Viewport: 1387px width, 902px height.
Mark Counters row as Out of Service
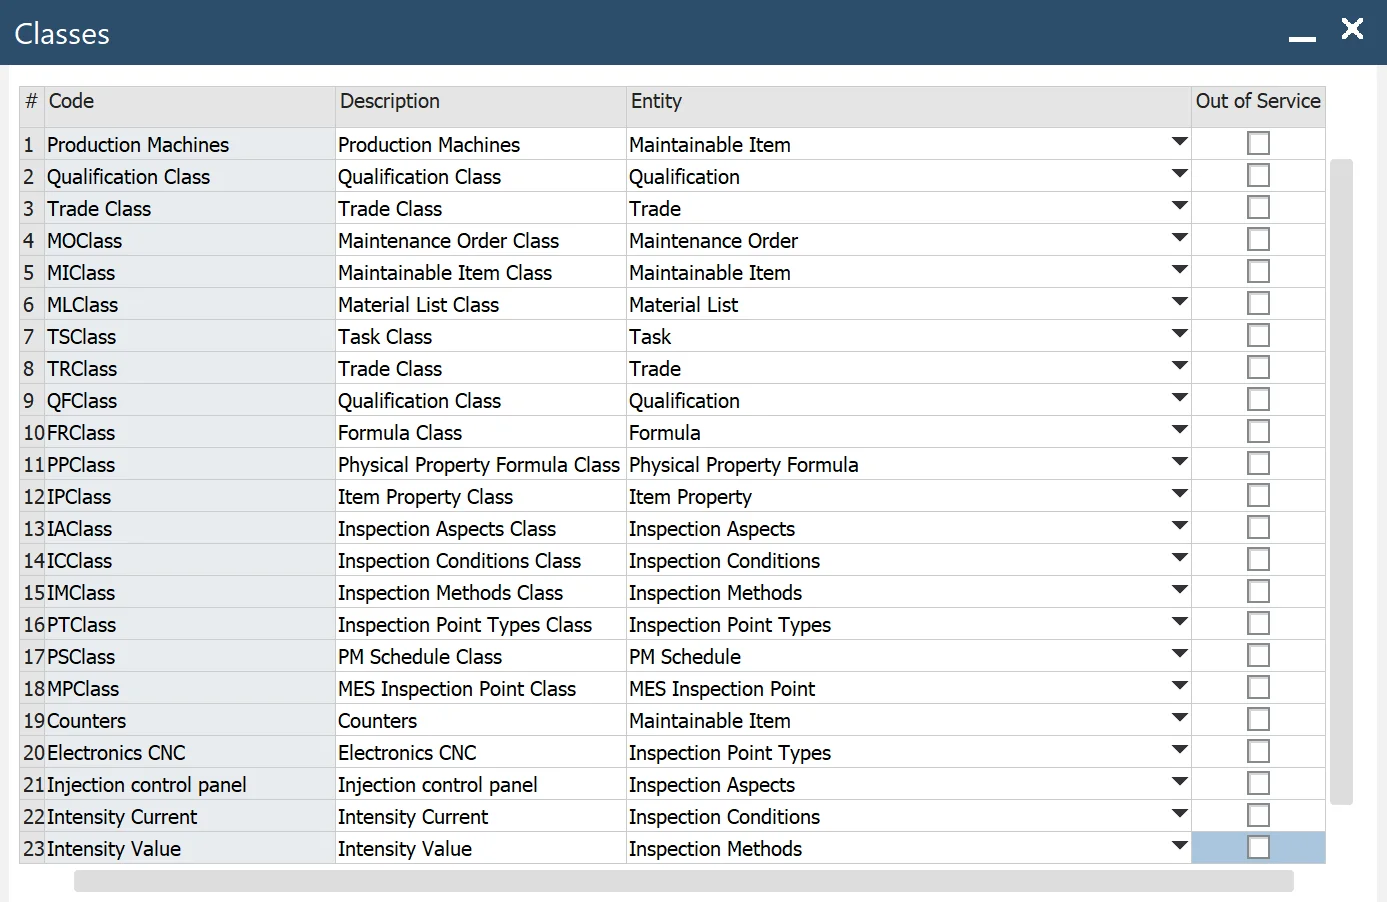1258,720
